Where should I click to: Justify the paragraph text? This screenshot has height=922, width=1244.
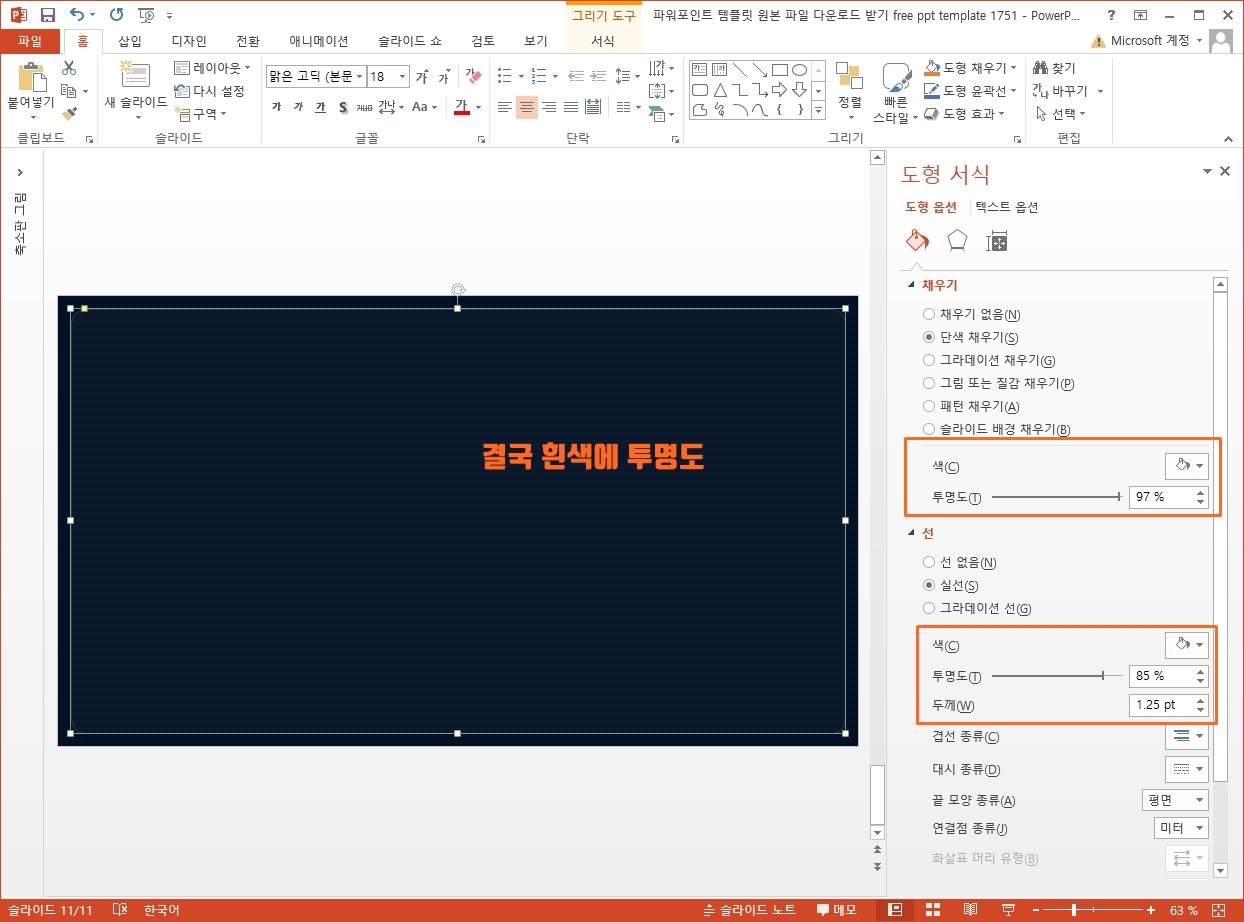571,107
